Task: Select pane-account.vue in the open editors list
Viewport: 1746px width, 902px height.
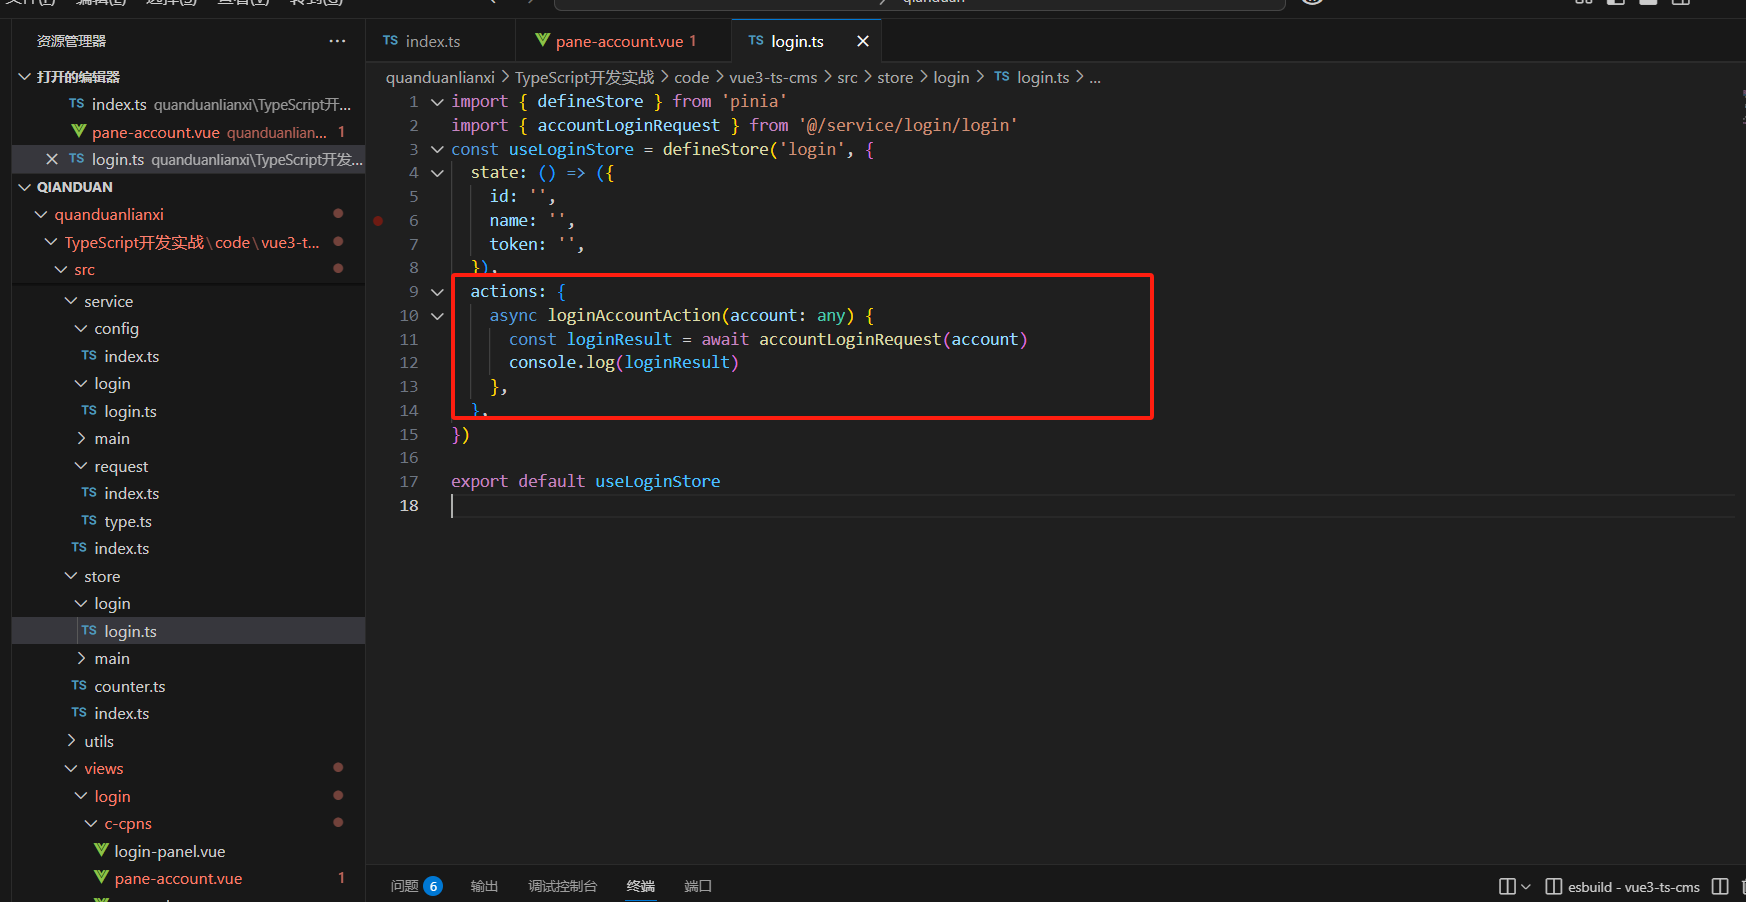Action: point(188,132)
